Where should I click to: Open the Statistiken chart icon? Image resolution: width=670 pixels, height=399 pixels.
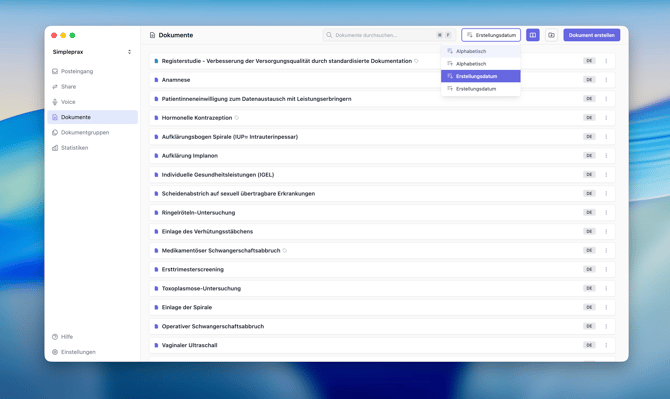[55, 148]
